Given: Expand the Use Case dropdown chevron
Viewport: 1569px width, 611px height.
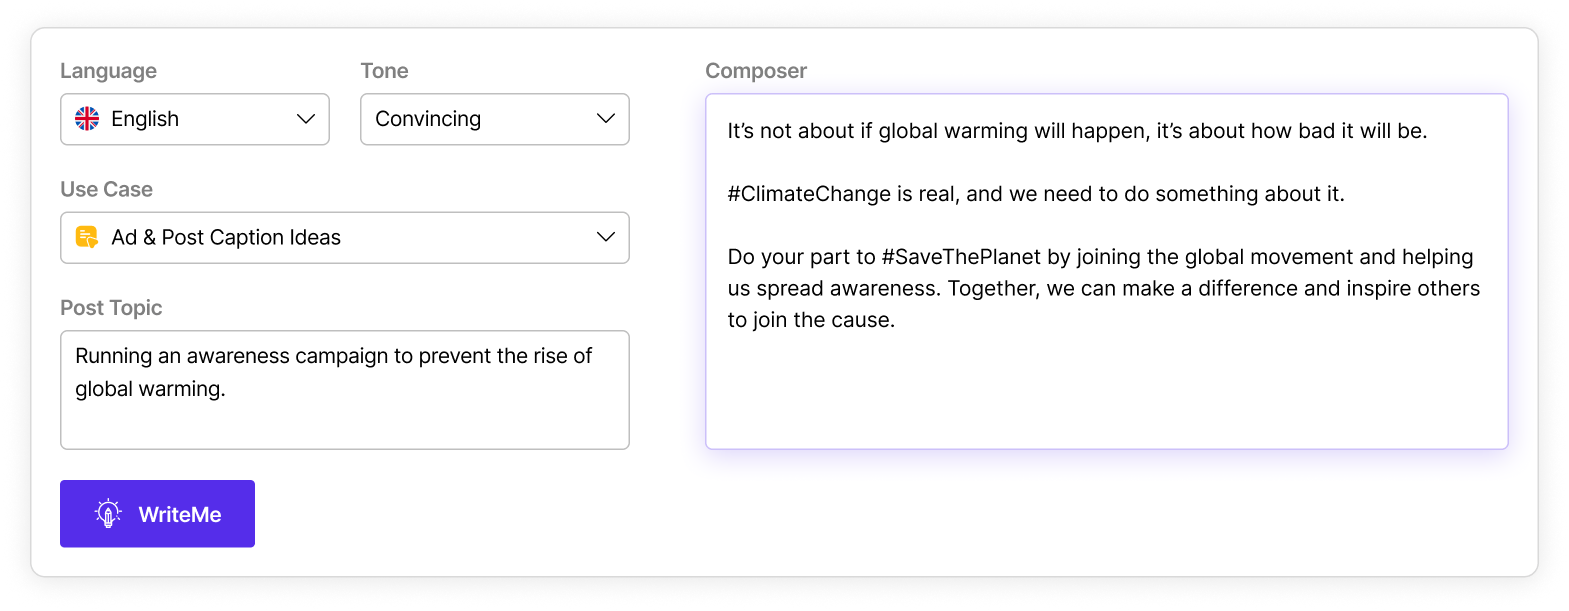Looking at the screenshot, I should tap(605, 237).
